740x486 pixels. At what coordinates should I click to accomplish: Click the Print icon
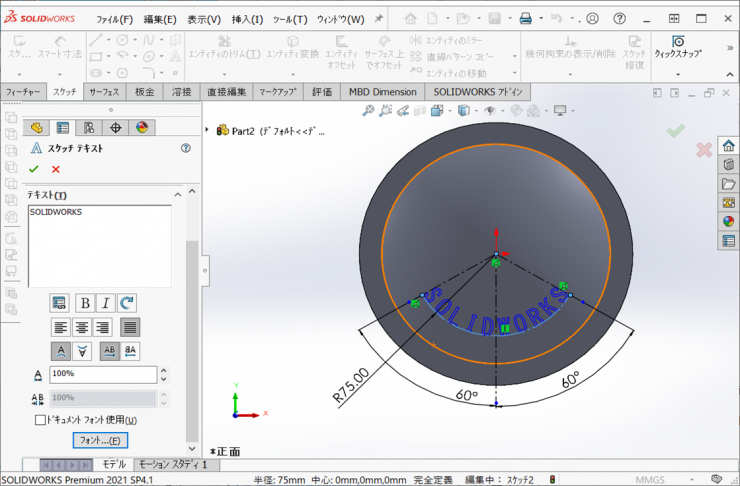pos(525,18)
